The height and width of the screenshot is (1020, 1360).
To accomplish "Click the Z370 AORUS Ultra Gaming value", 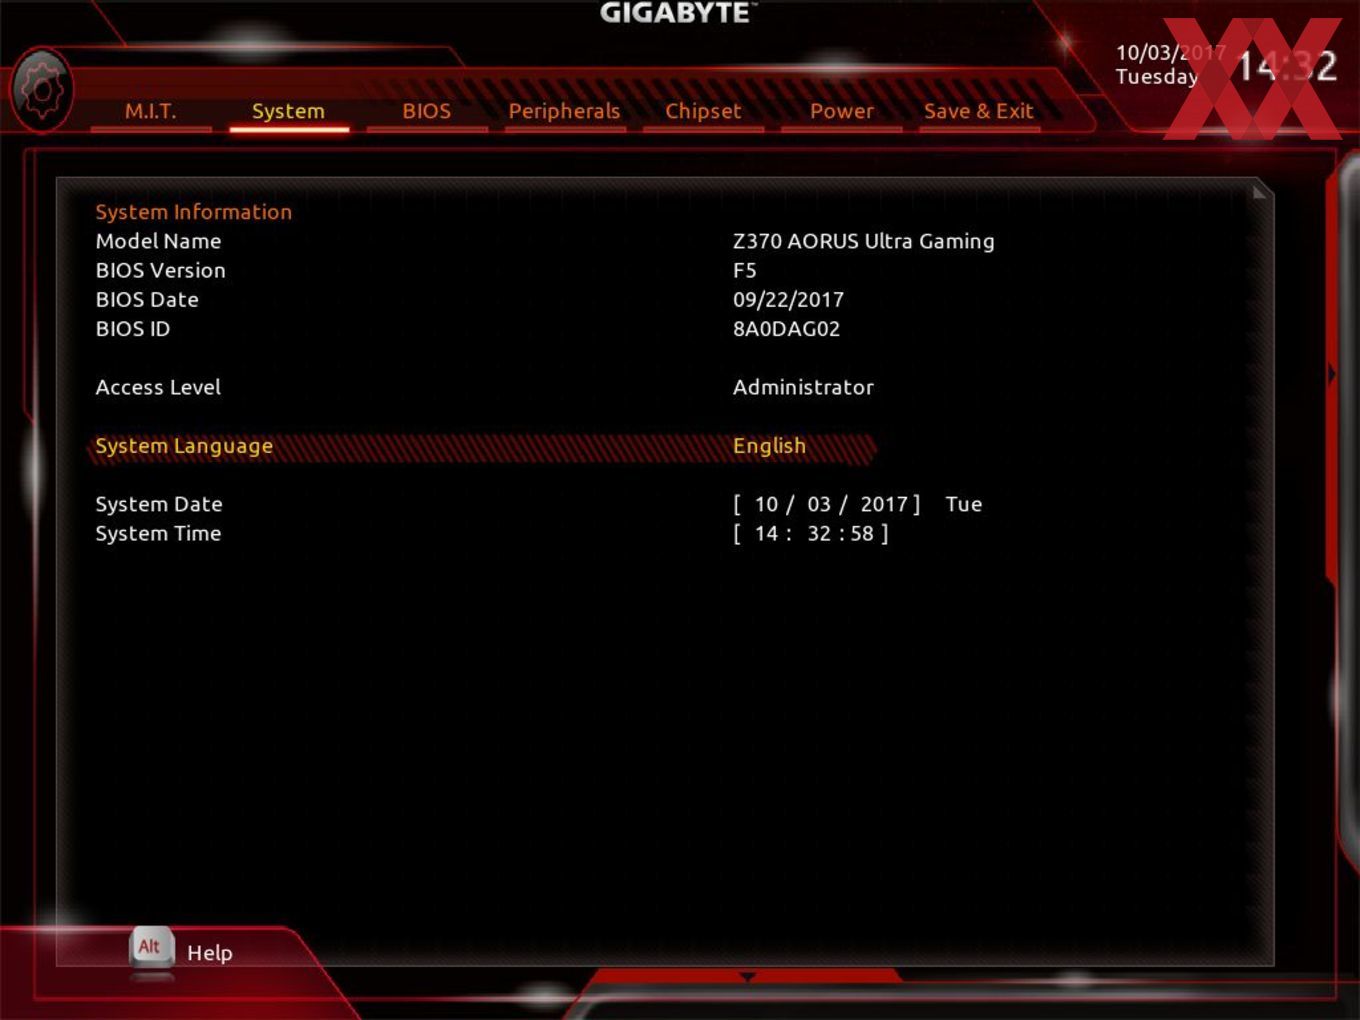I will (863, 241).
